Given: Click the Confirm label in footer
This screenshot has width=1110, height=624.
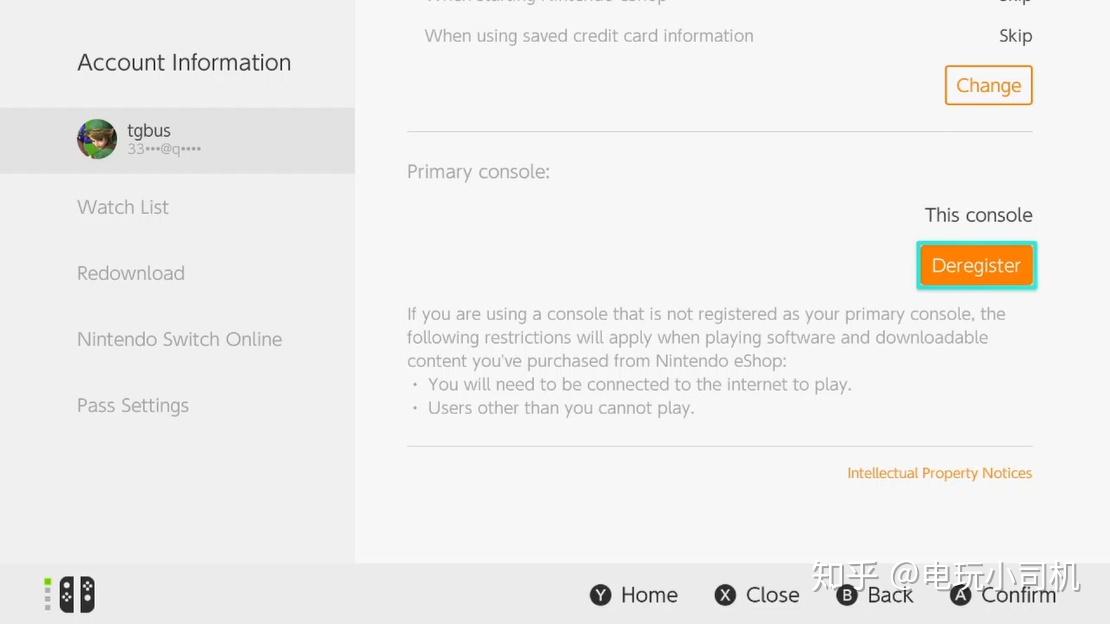Looking at the screenshot, I should (1017, 595).
